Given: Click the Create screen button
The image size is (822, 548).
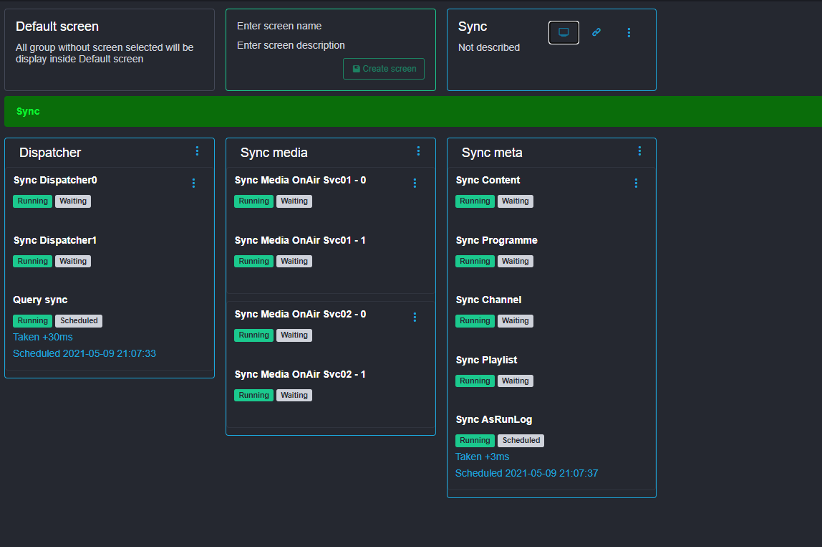Looking at the screenshot, I should point(384,69).
